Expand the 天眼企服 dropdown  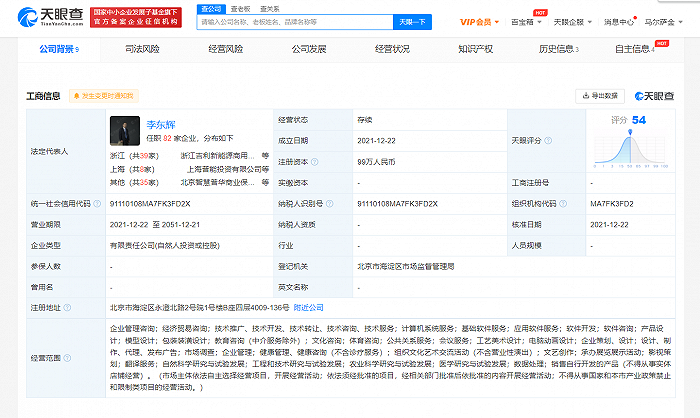click(x=573, y=22)
